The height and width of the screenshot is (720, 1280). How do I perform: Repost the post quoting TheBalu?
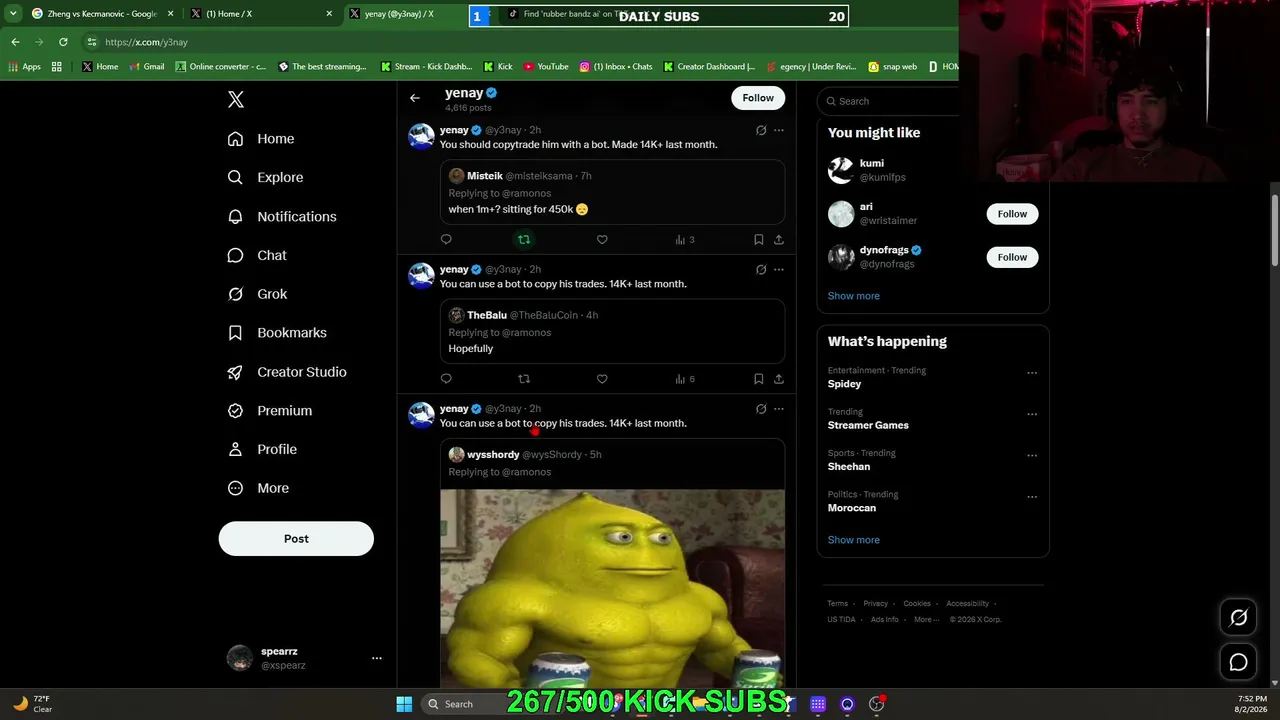pos(524,379)
